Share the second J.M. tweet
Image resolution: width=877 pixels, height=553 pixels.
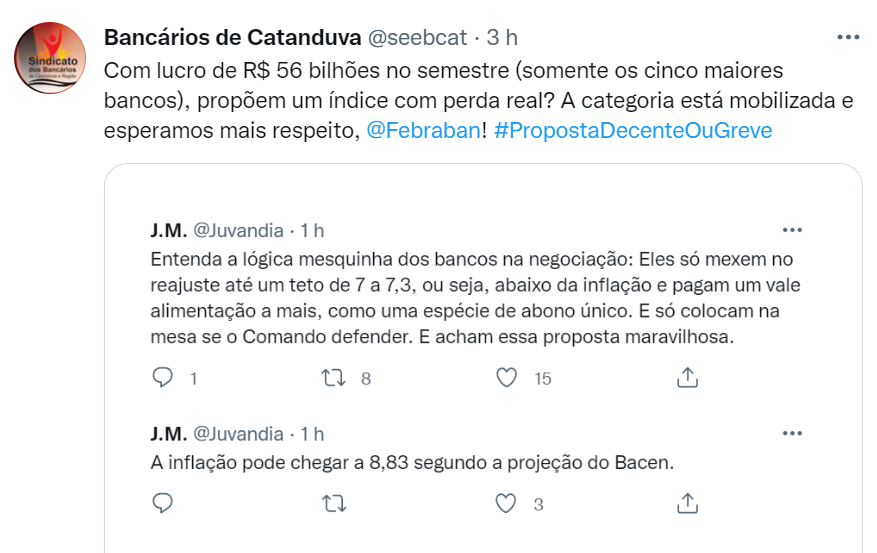click(x=687, y=503)
